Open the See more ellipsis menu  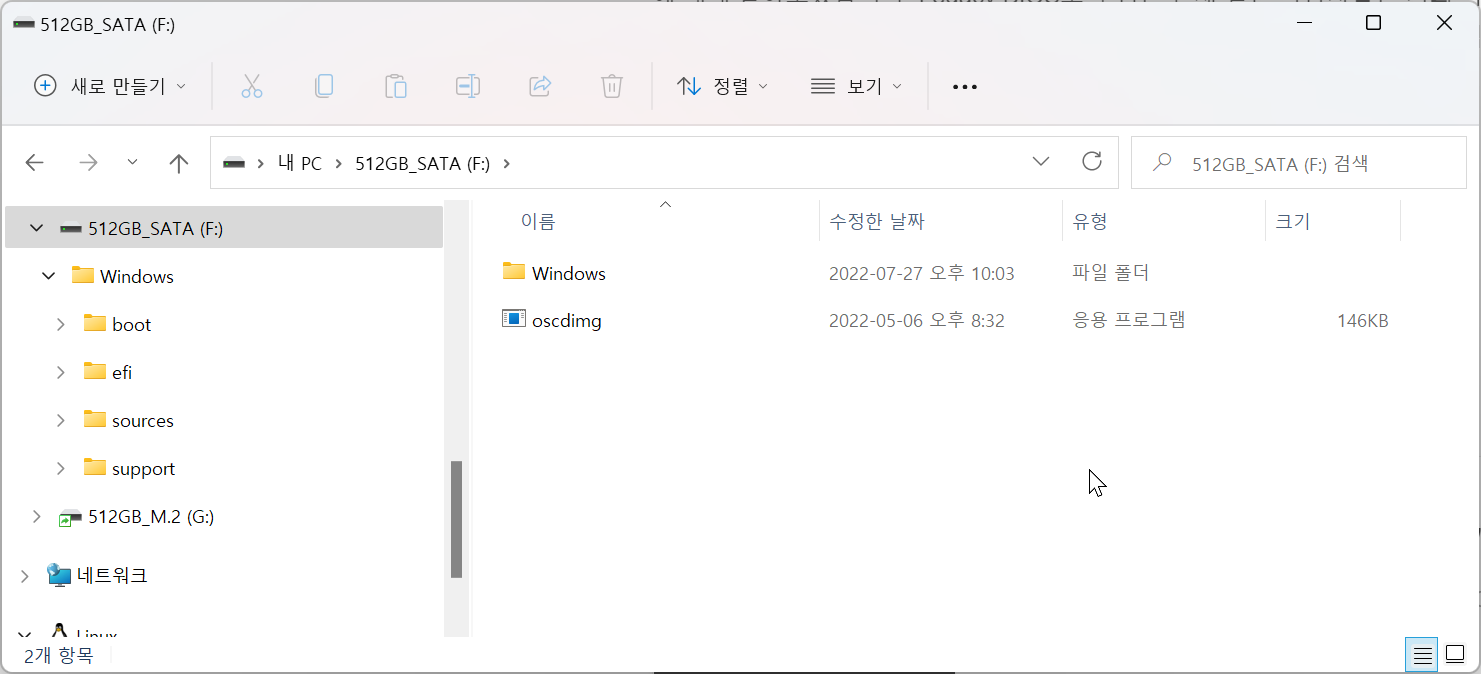click(964, 87)
